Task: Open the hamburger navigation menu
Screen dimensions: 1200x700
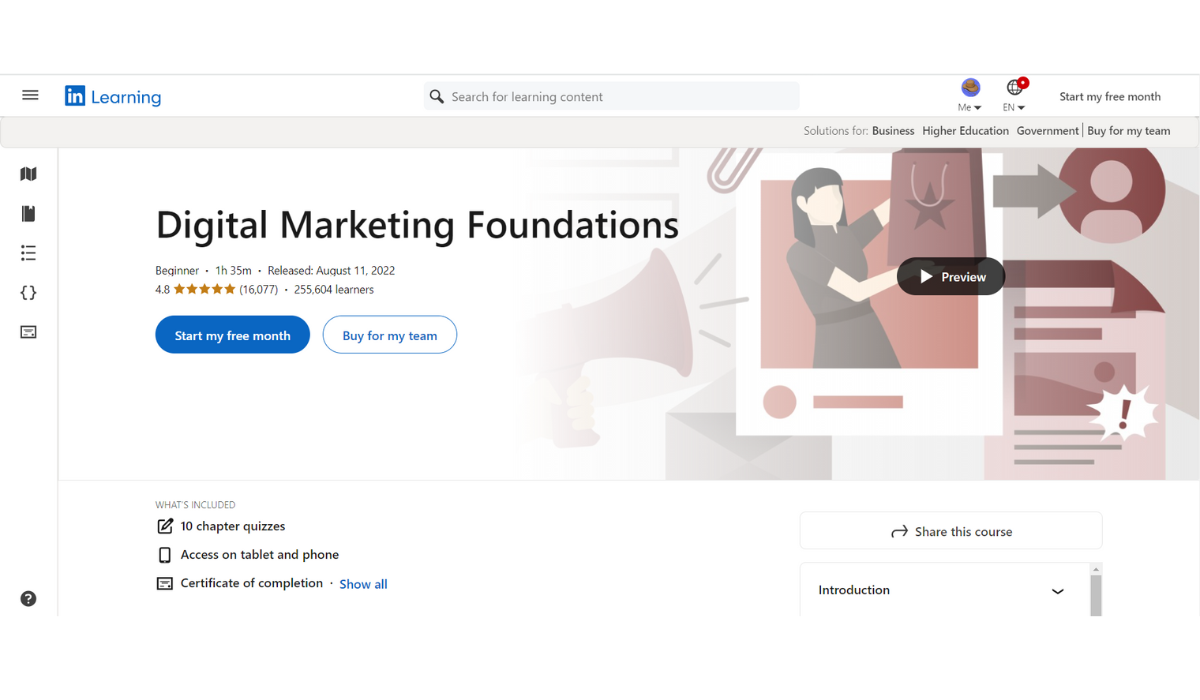Action: point(30,95)
